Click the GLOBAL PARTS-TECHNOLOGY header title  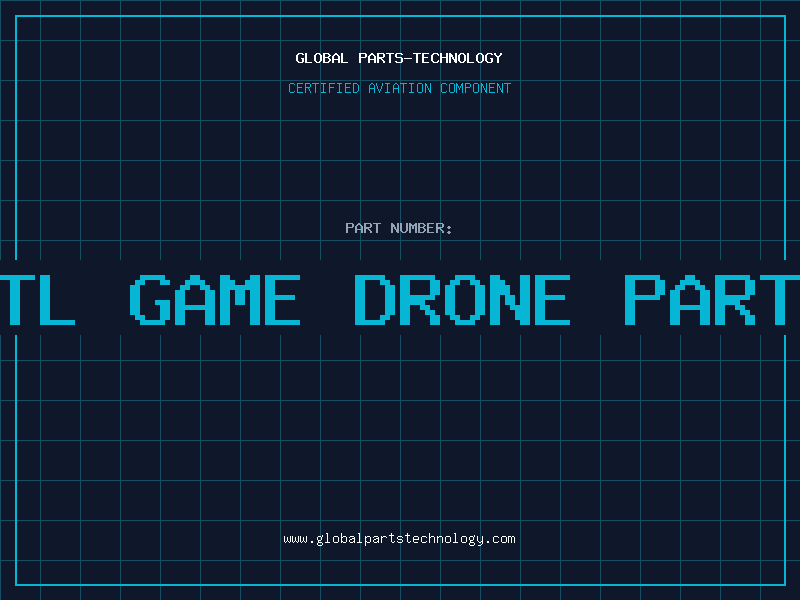point(399,58)
